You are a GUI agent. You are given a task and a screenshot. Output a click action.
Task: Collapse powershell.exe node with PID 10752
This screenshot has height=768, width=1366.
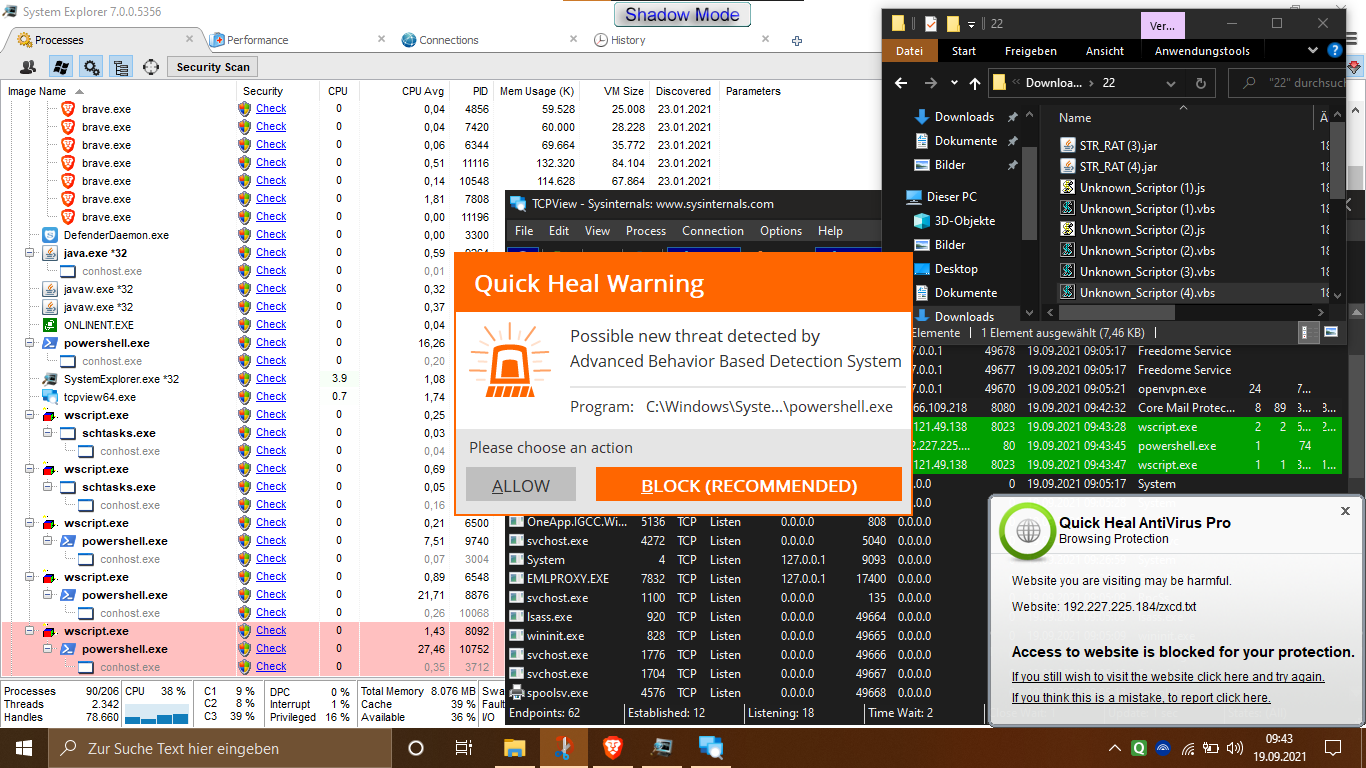pyautogui.click(x=47, y=649)
